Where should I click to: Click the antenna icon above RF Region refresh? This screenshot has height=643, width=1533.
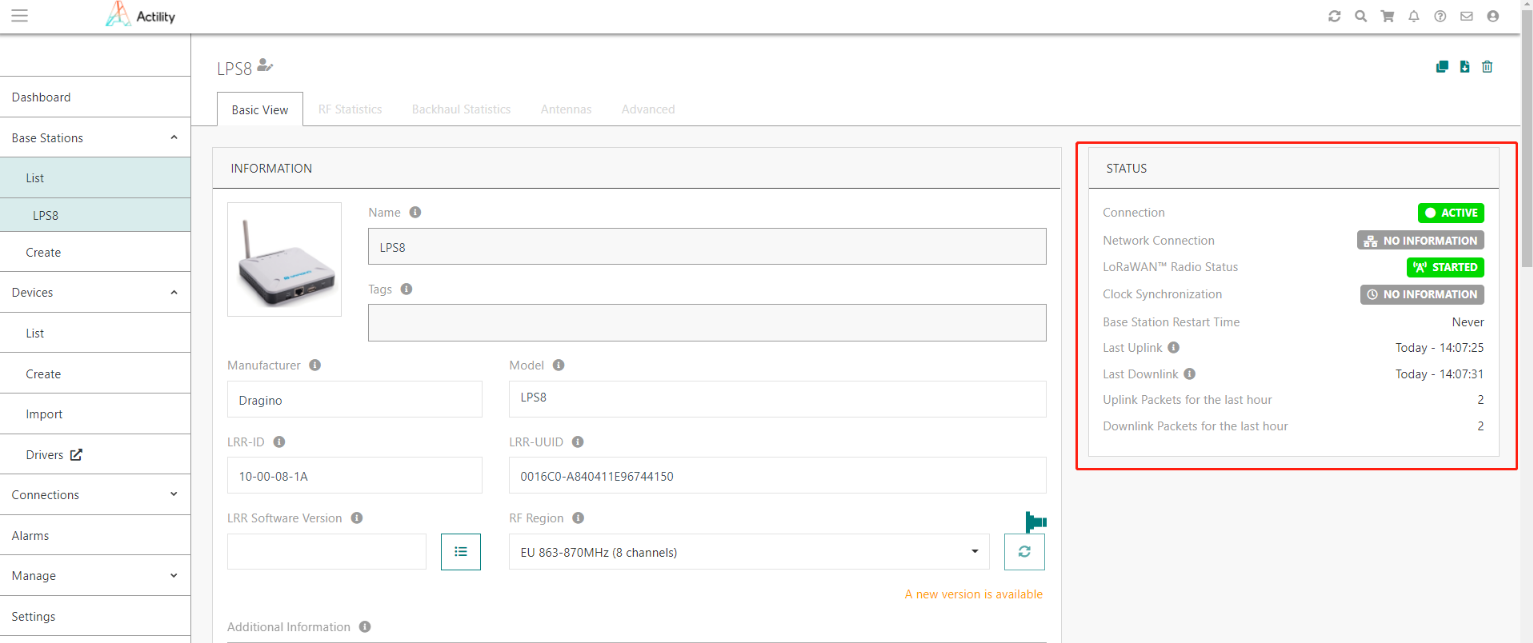(1035, 521)
